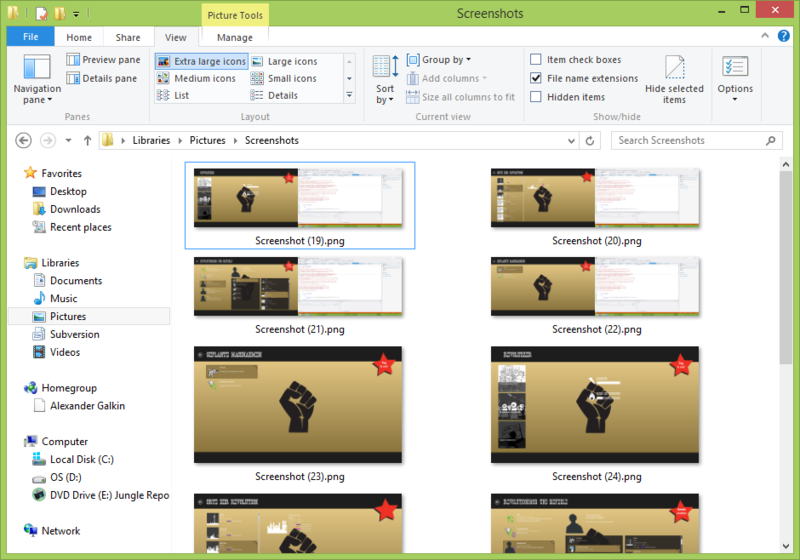Open the OS (D:) drive

[x=57, y=477]
